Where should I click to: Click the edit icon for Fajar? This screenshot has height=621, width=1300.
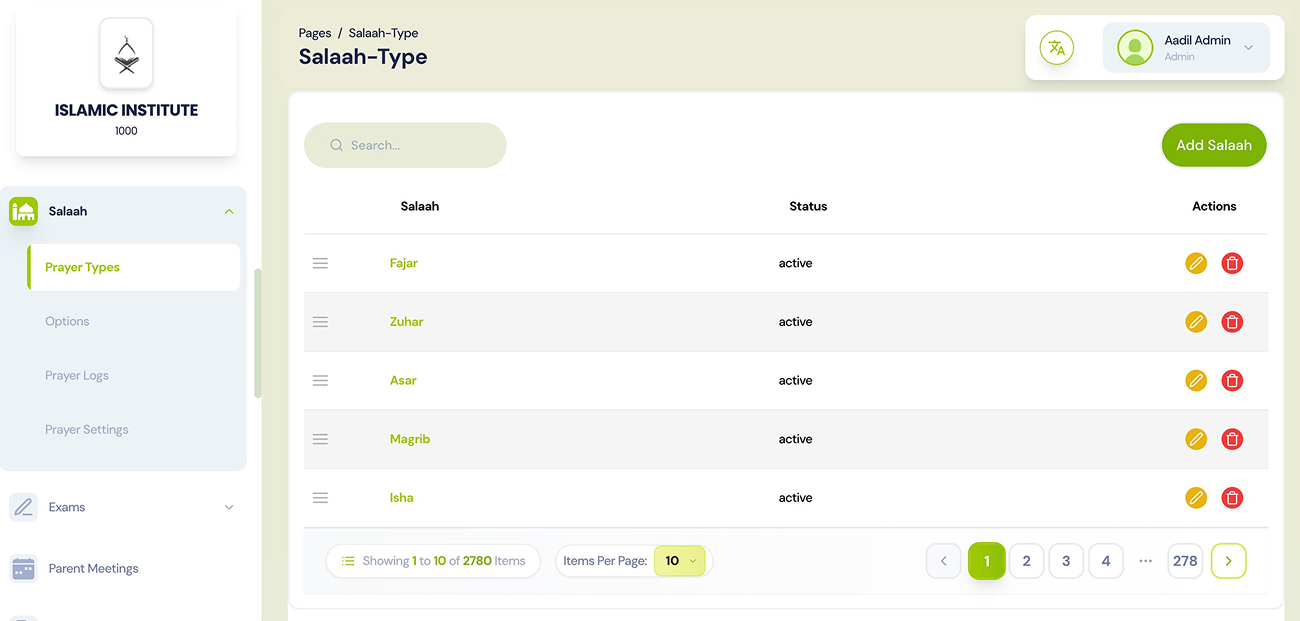tap(1196, 263)
